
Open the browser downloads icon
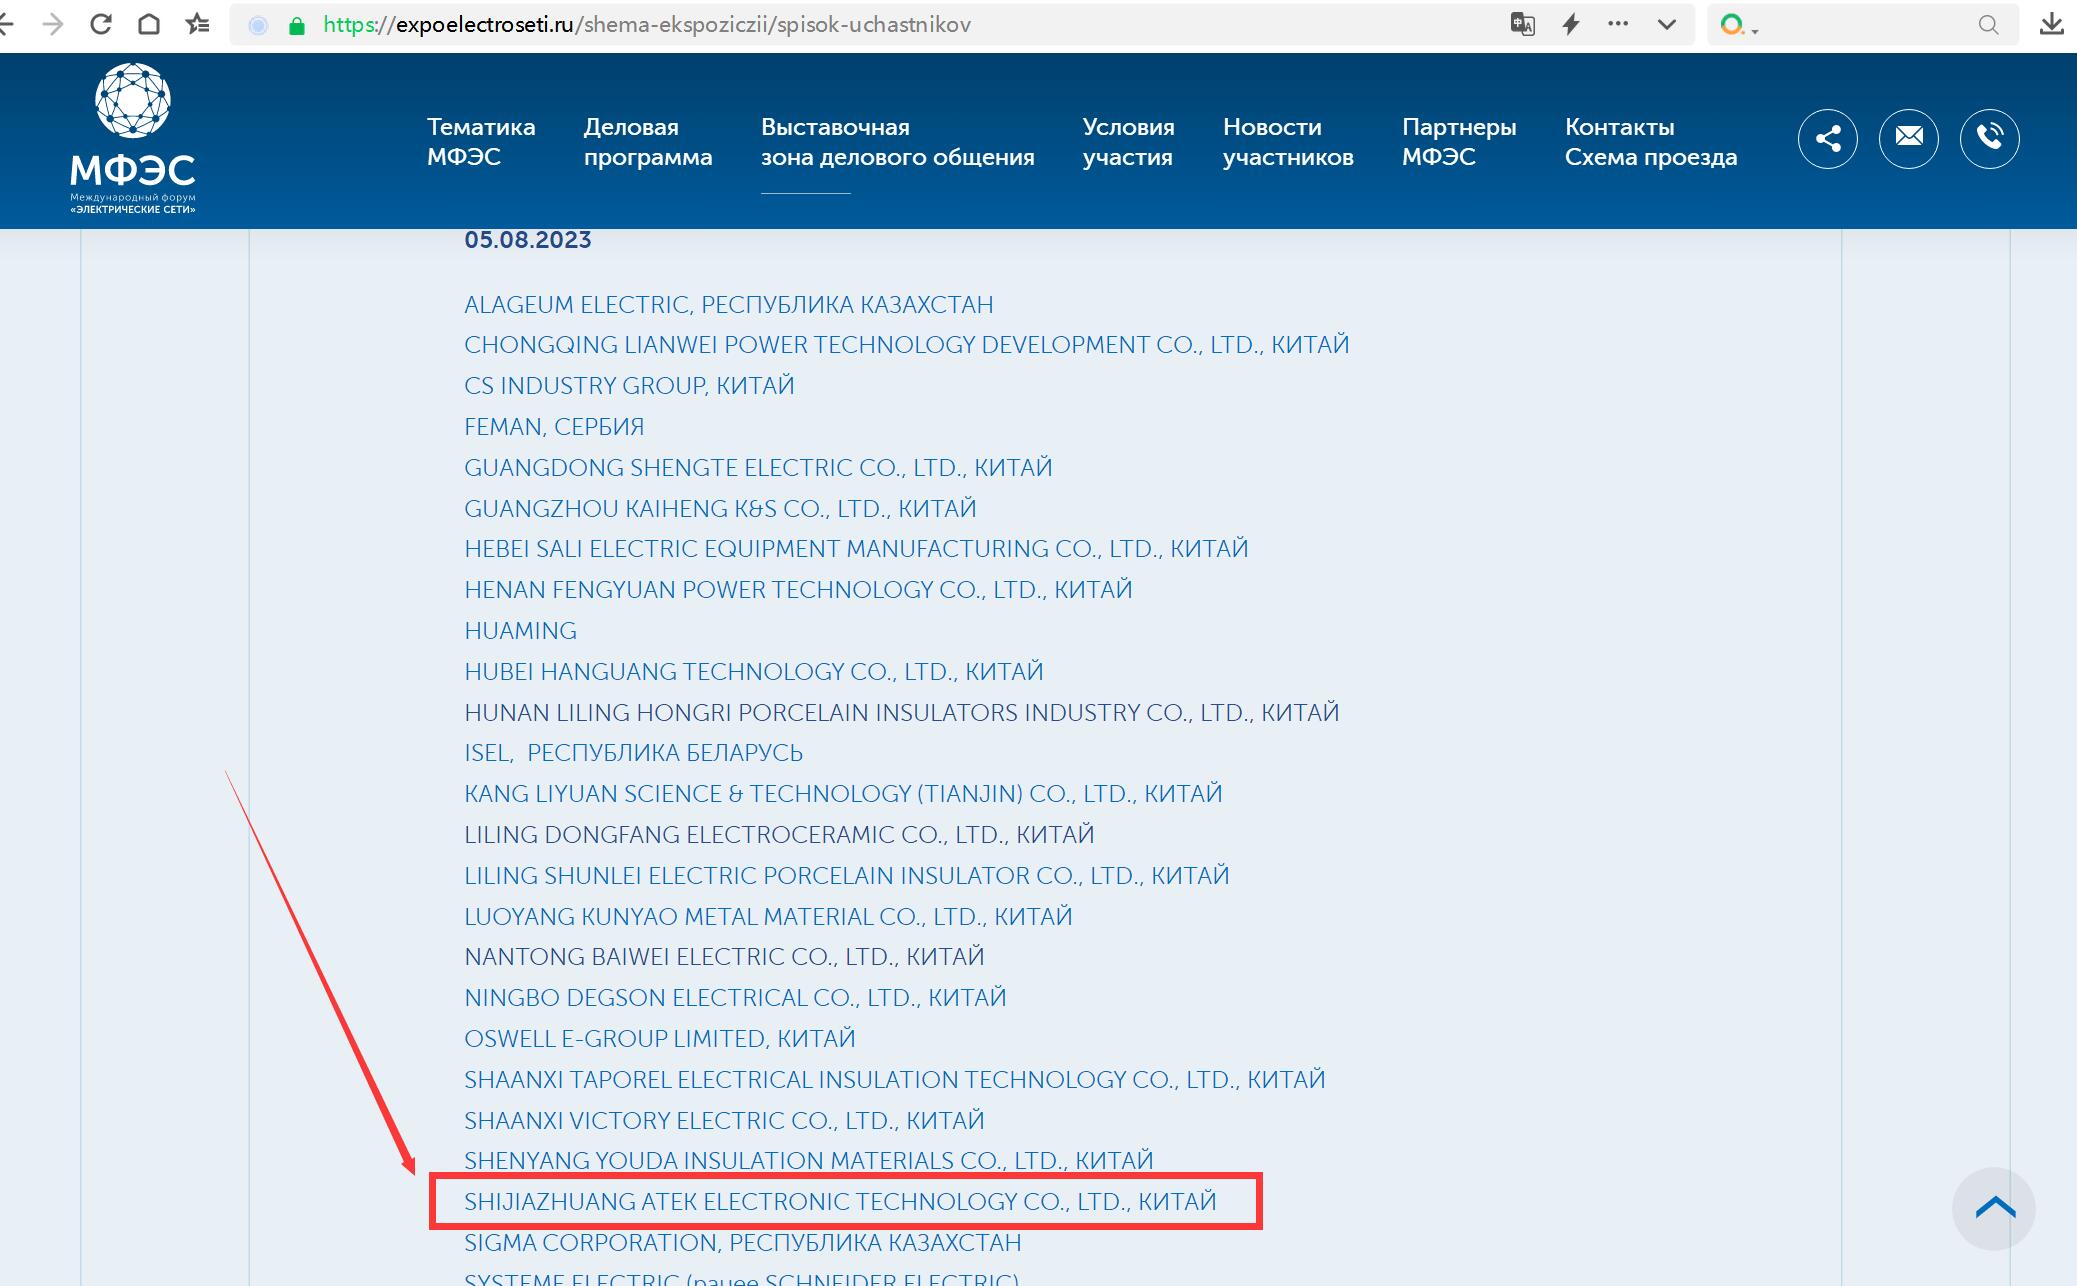(x=2052, y=24)
